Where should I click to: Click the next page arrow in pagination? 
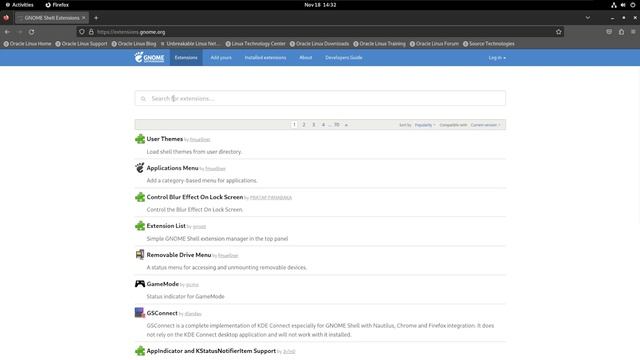(346, 125)
